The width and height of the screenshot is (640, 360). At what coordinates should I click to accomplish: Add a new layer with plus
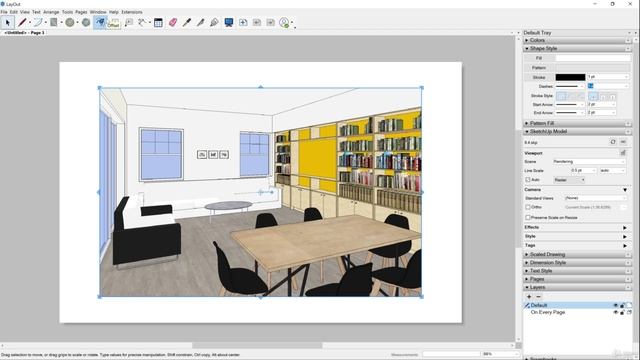pos(529,297)
